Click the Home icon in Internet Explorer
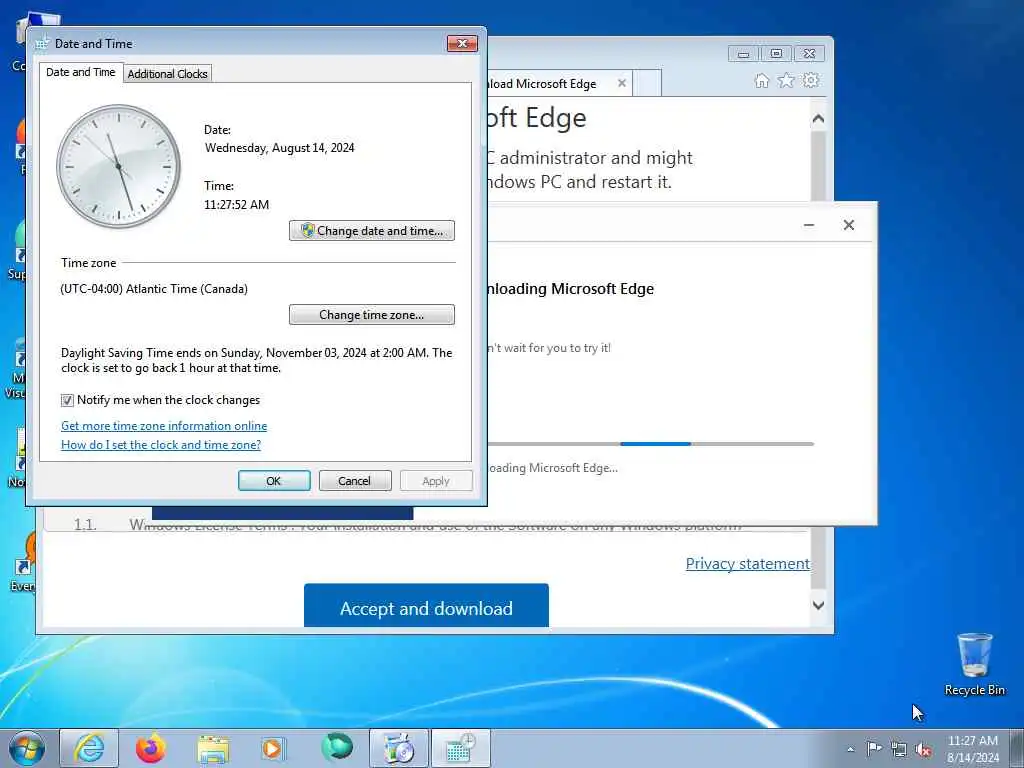 point(761,80)
